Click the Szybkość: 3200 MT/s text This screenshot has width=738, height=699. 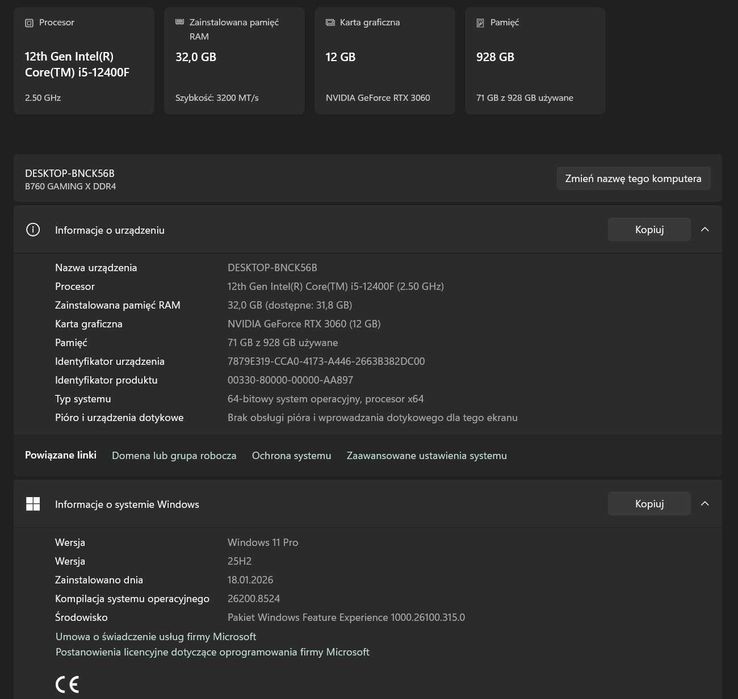click(217, 98)
